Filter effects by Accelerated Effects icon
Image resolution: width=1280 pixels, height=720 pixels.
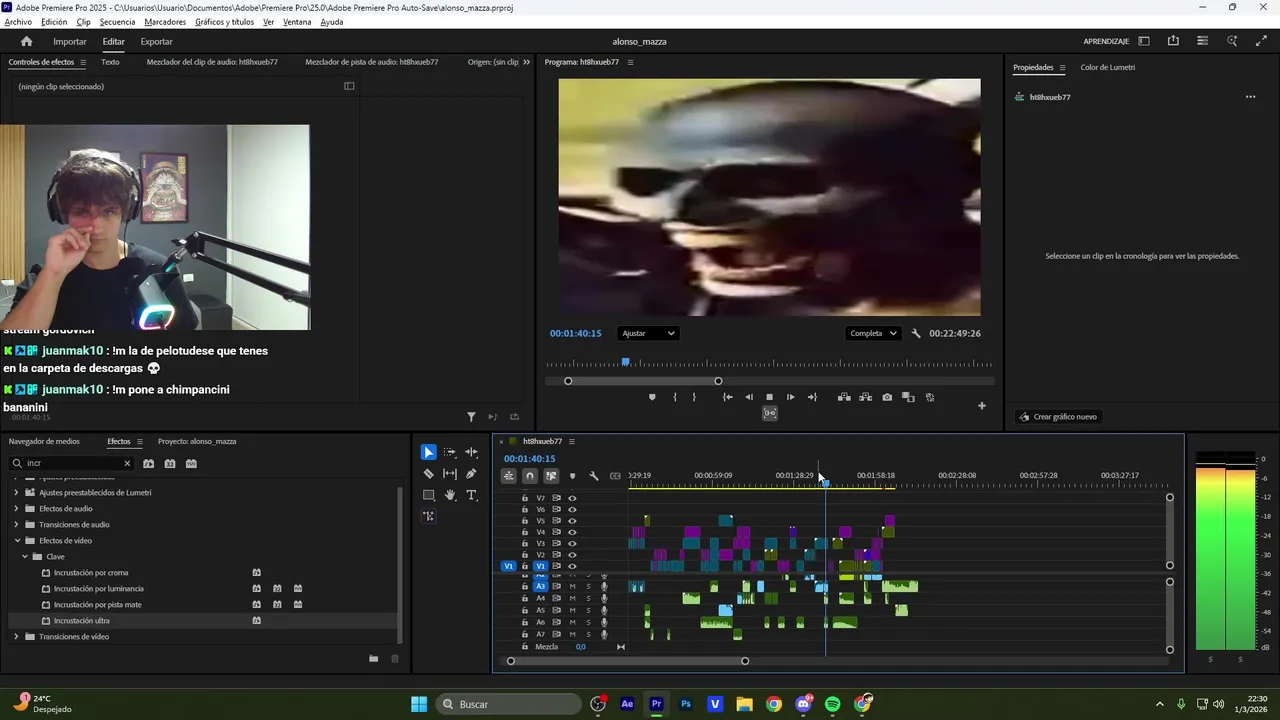(148, 463)
